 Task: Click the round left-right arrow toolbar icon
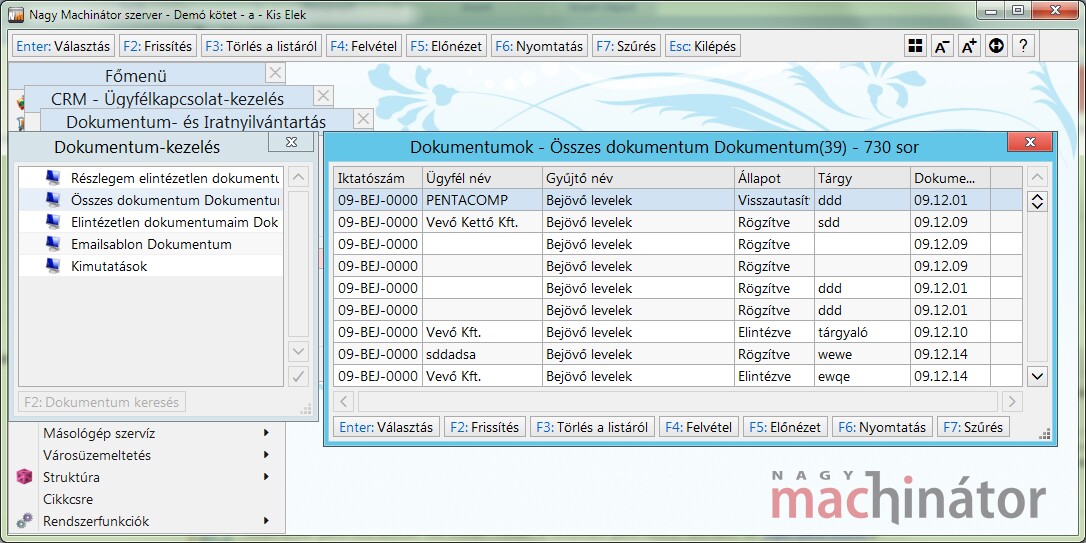(x=996, y=46)
